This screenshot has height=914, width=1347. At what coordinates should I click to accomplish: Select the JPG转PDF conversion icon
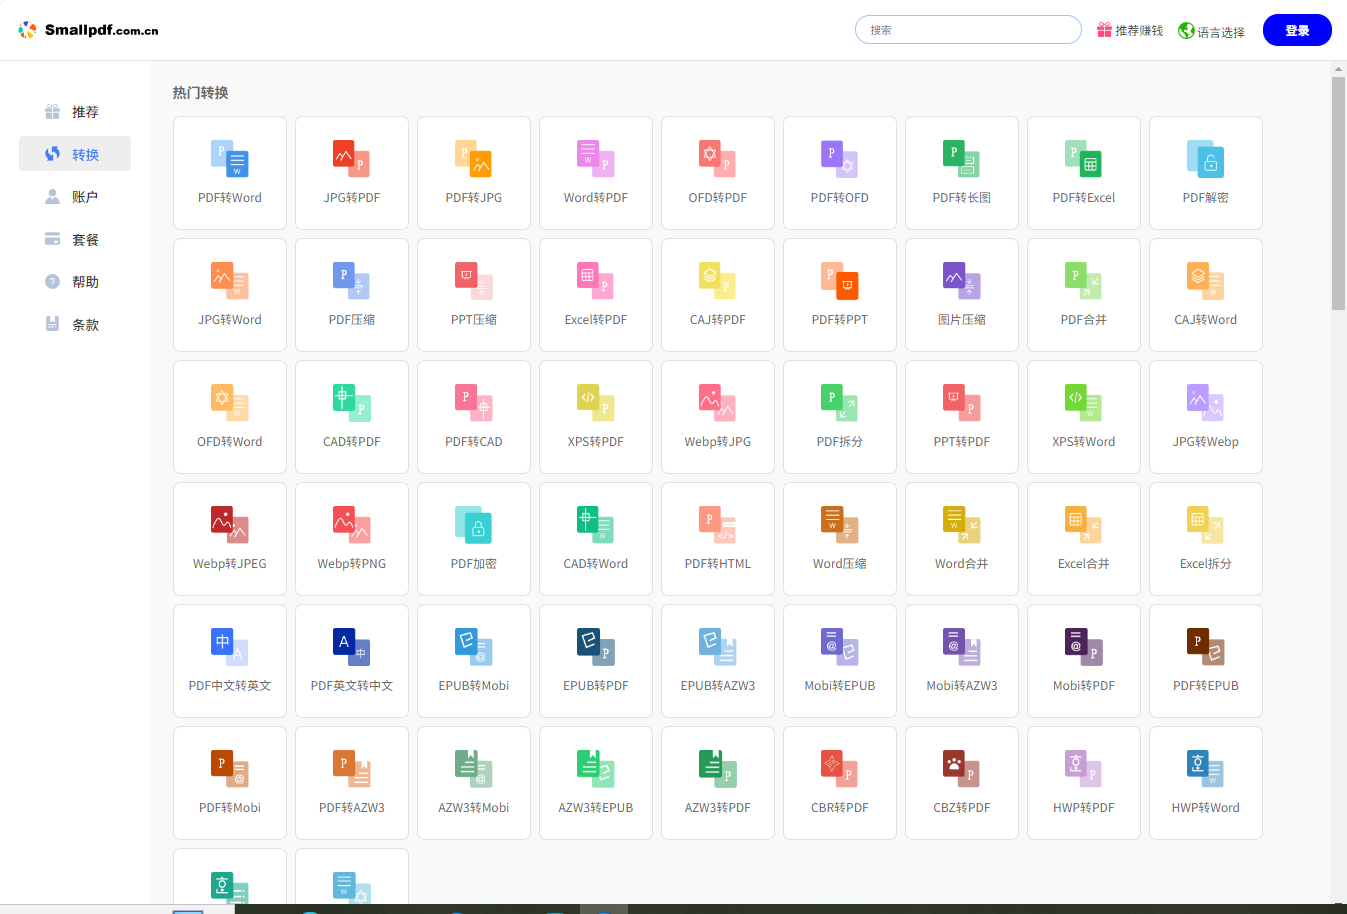(x=352, y=172)
